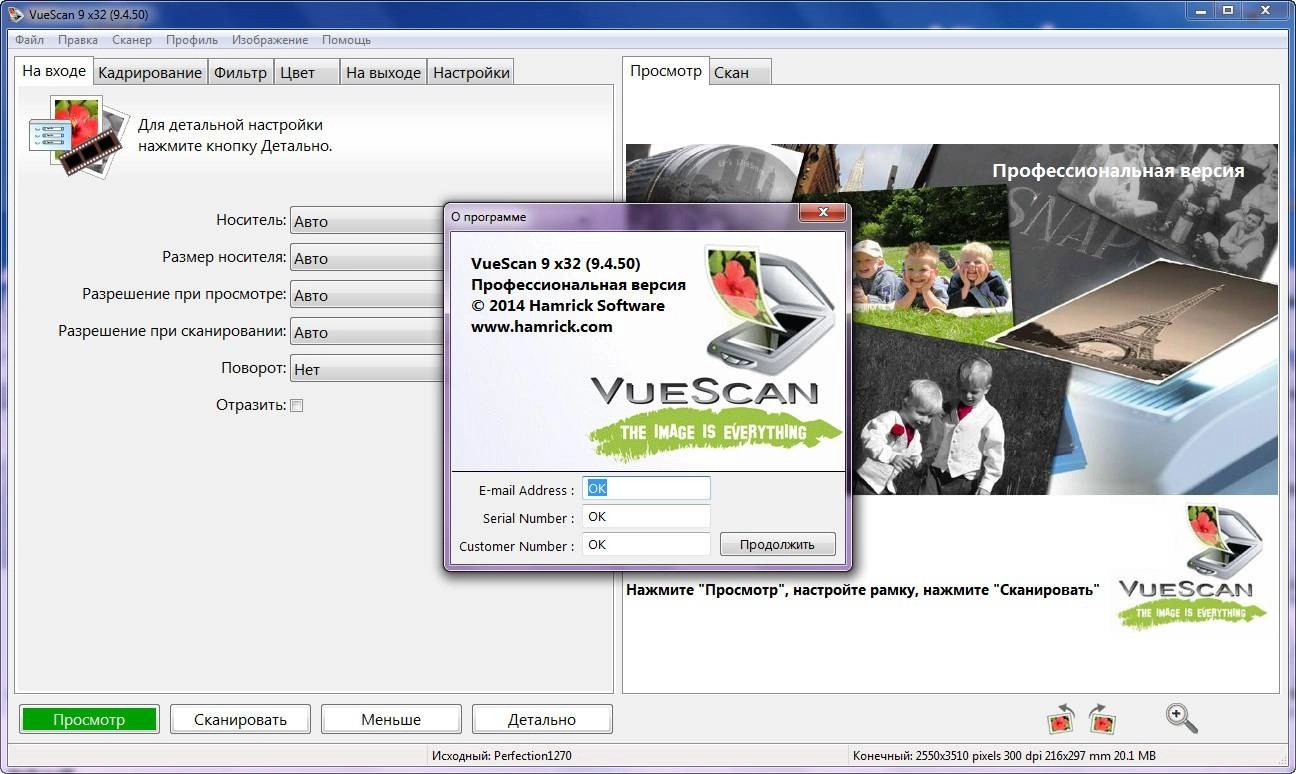Click the Сканировать button
Viewport: 1296px width, 774px height.
[240, 719]
